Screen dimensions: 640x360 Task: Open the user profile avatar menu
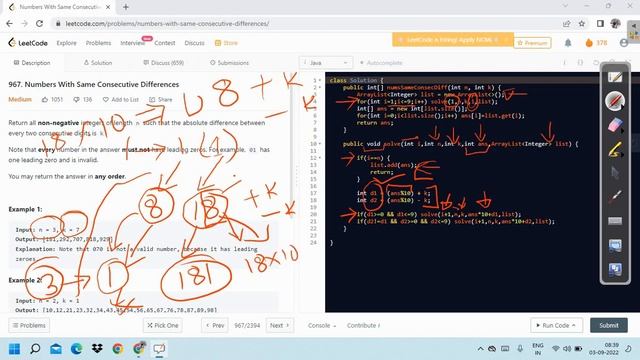(623, 43)
